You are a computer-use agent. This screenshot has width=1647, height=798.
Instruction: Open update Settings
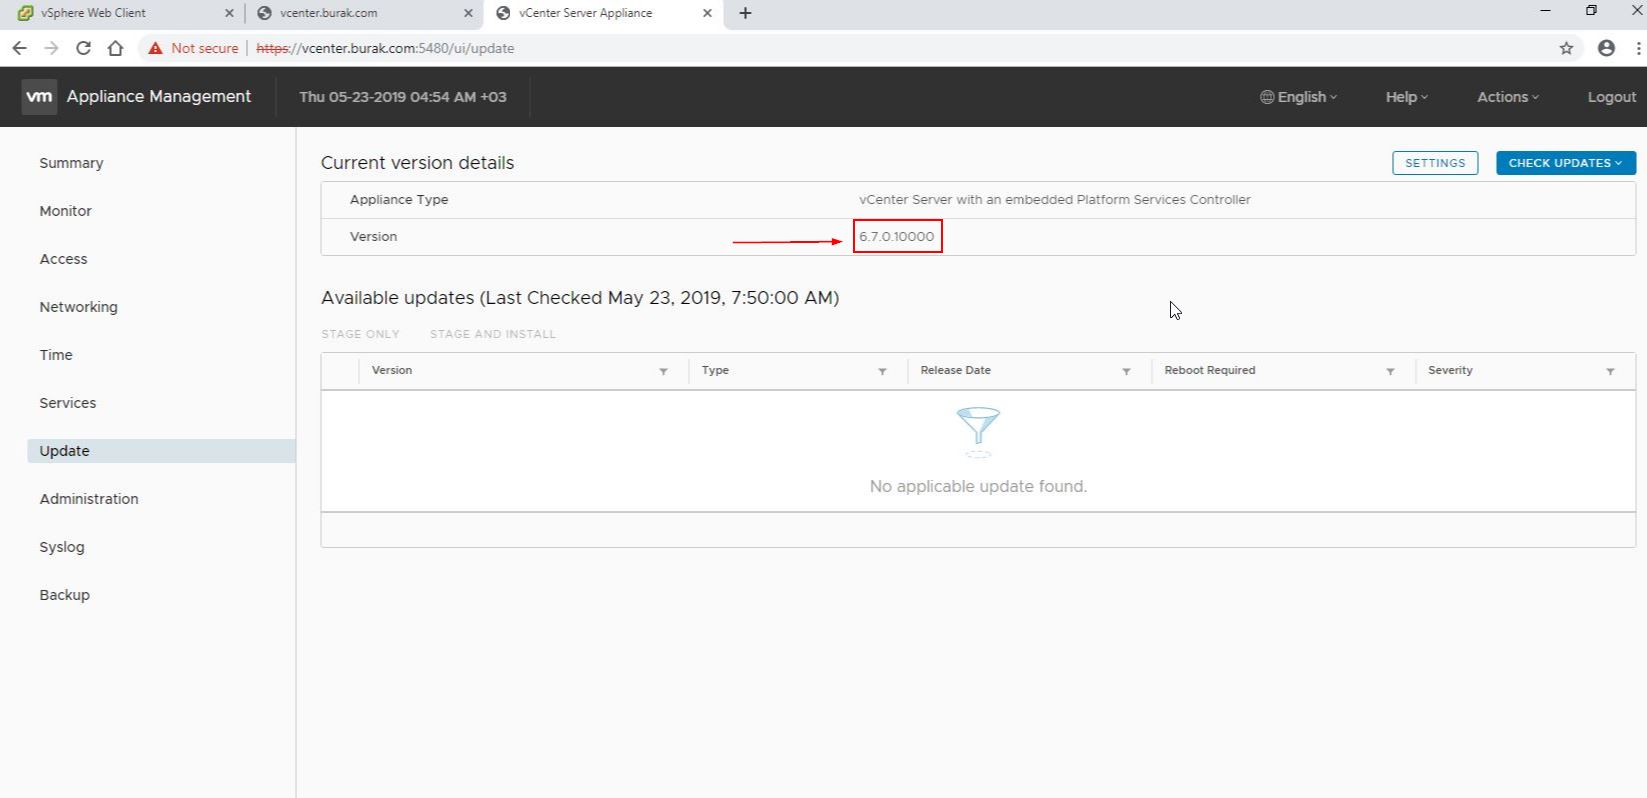point(1435,163)
